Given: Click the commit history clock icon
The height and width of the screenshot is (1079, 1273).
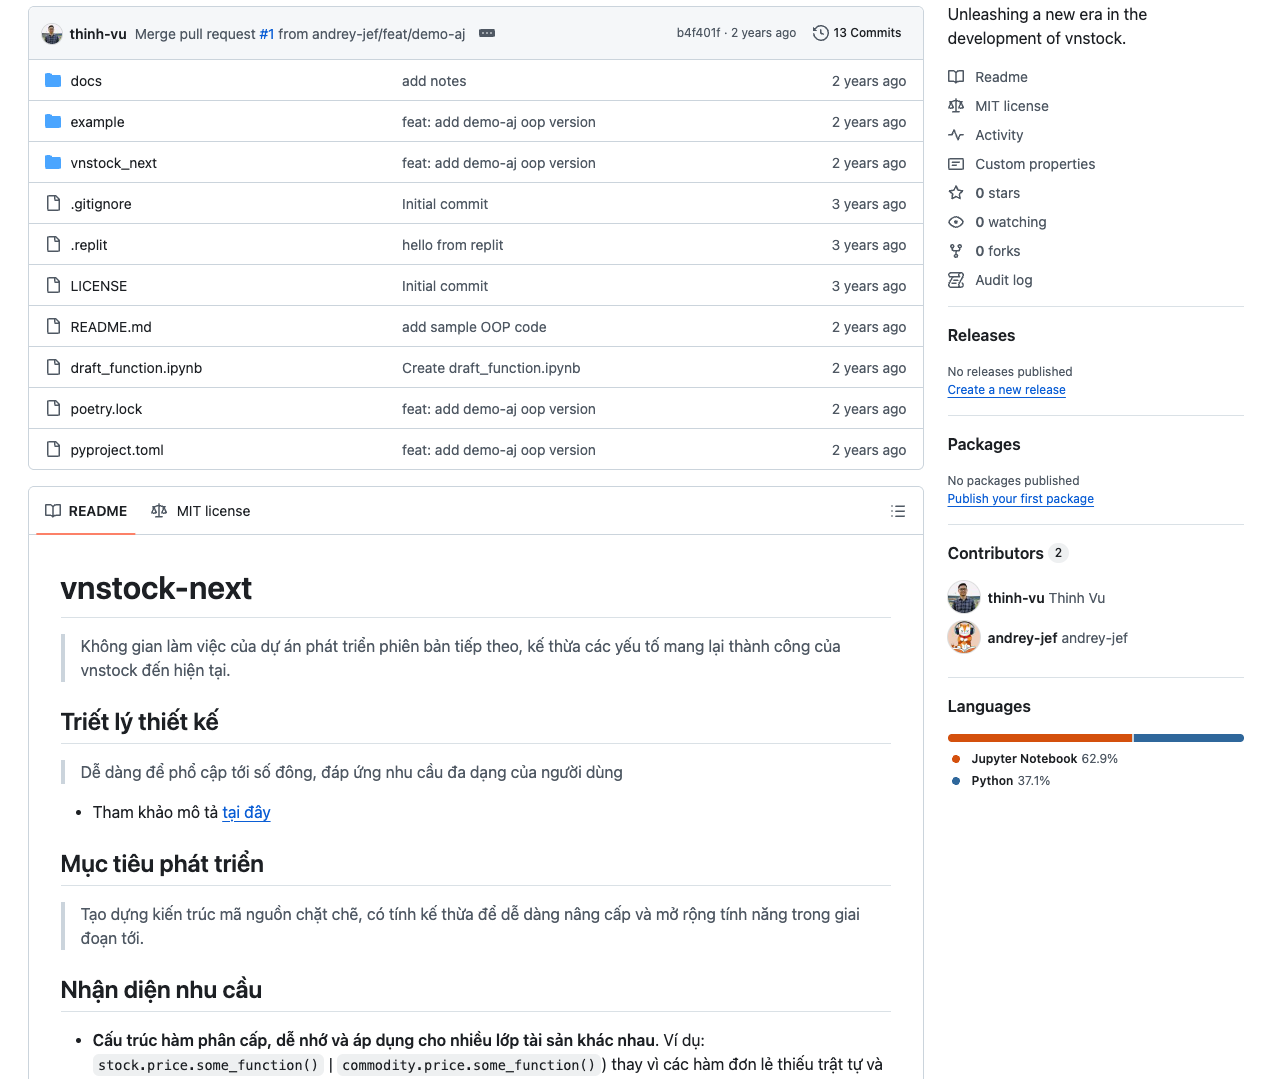Looking at the screenshot, I should pos(821,33).
